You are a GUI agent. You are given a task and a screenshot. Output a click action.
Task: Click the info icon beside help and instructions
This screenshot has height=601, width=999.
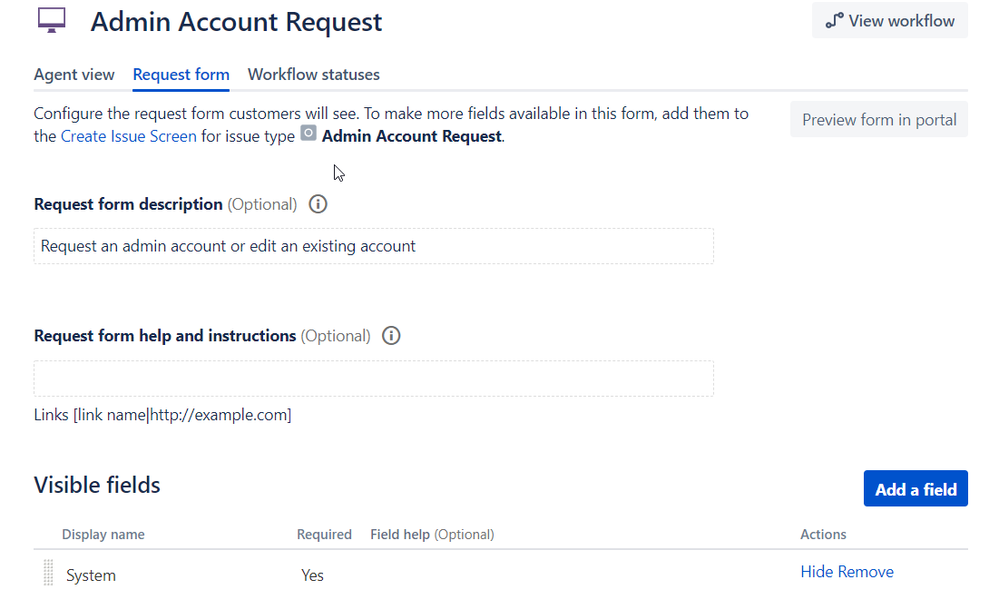tap(391, 336)
